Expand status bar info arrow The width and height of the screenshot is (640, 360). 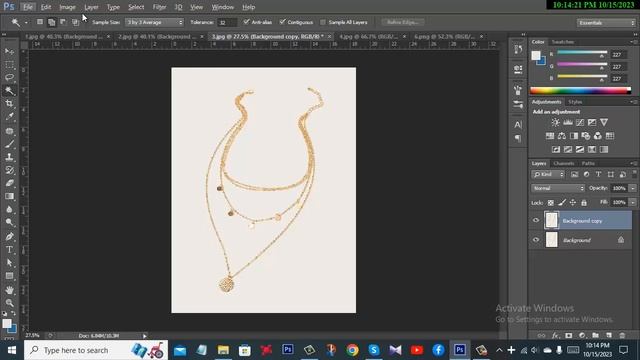click(x=144, y=336)
